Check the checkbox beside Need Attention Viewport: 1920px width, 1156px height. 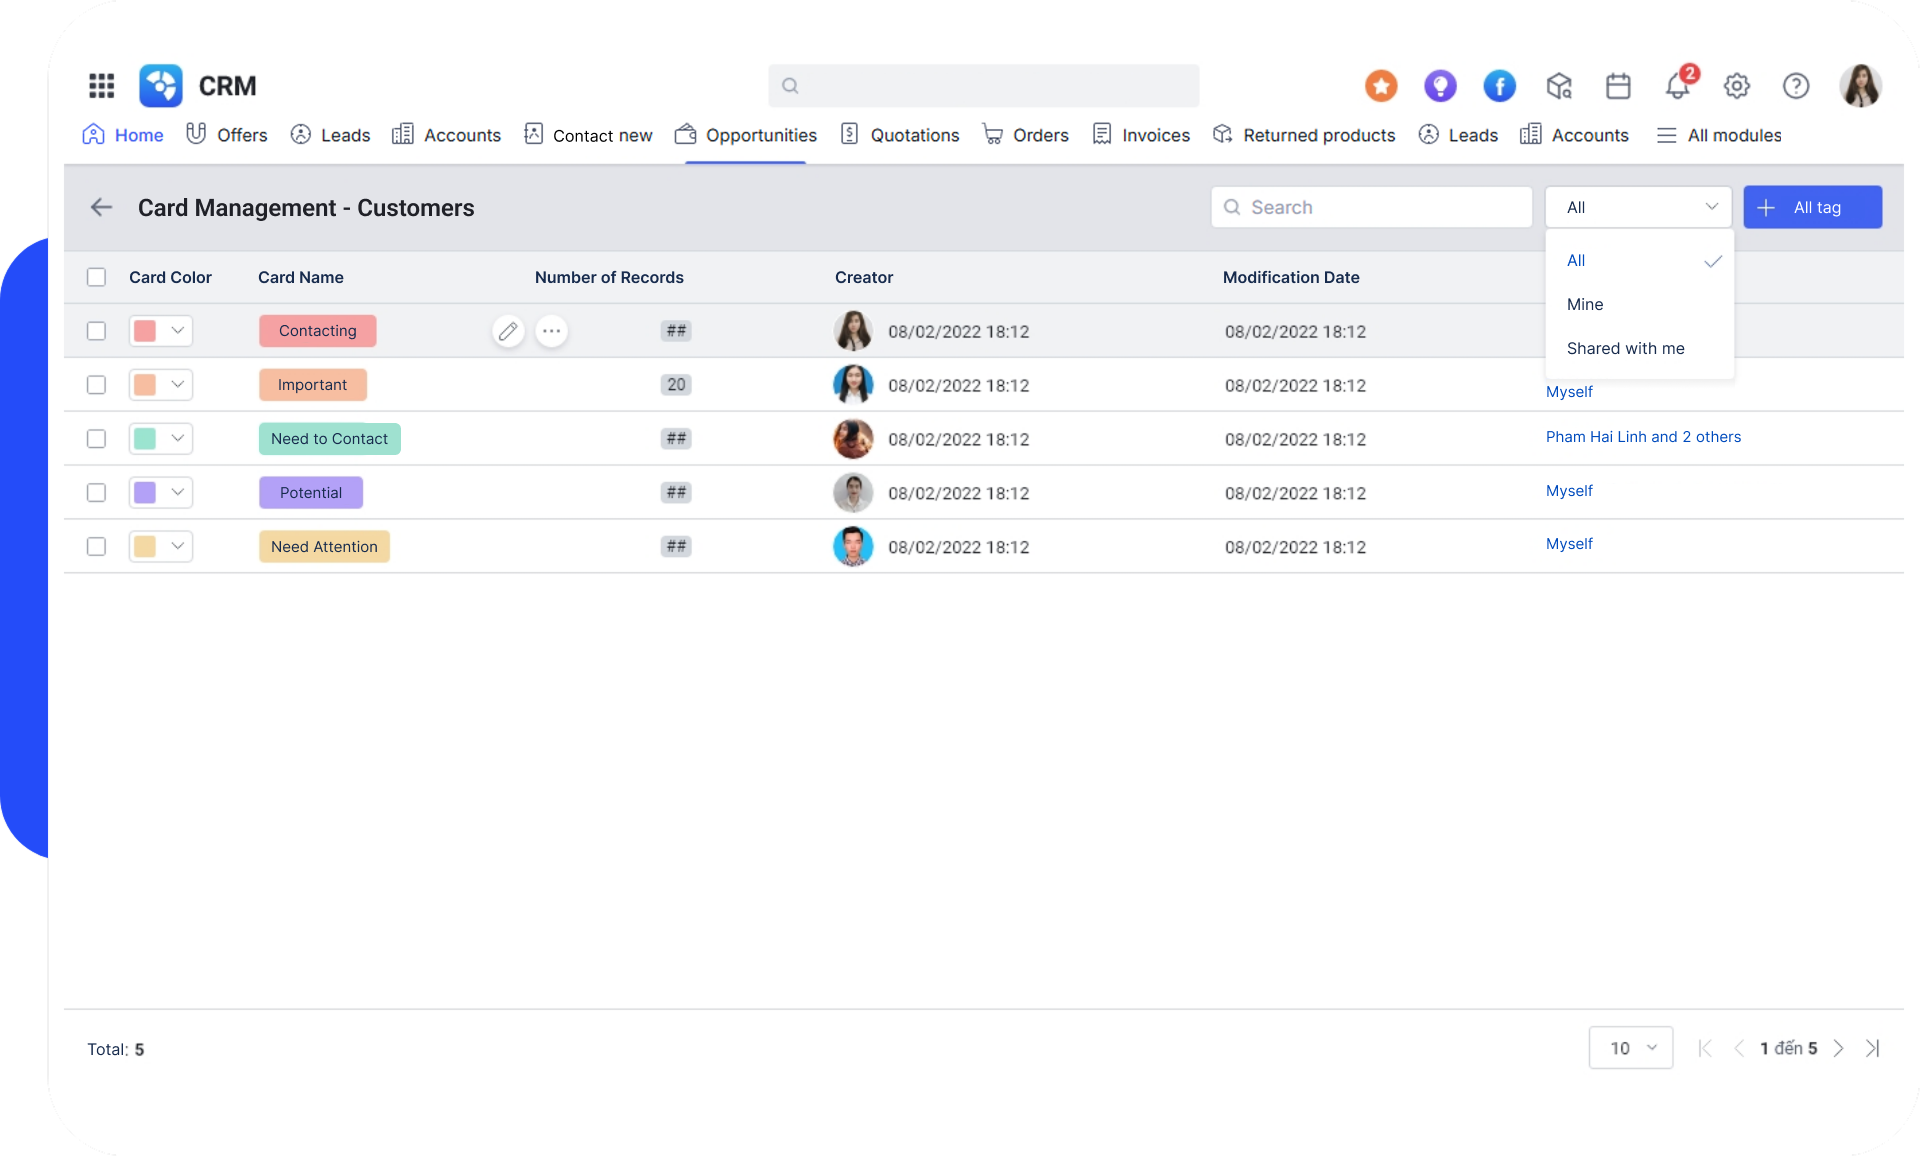(96, 546)
